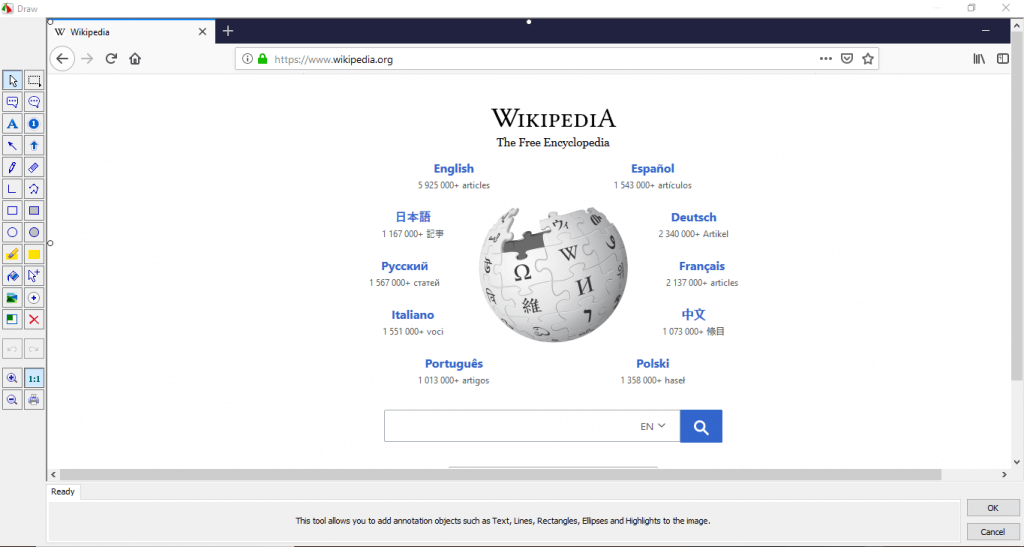Select the polygon shape tool
This screenshot has width=1024, height=547.
click(x=34, y=189)
